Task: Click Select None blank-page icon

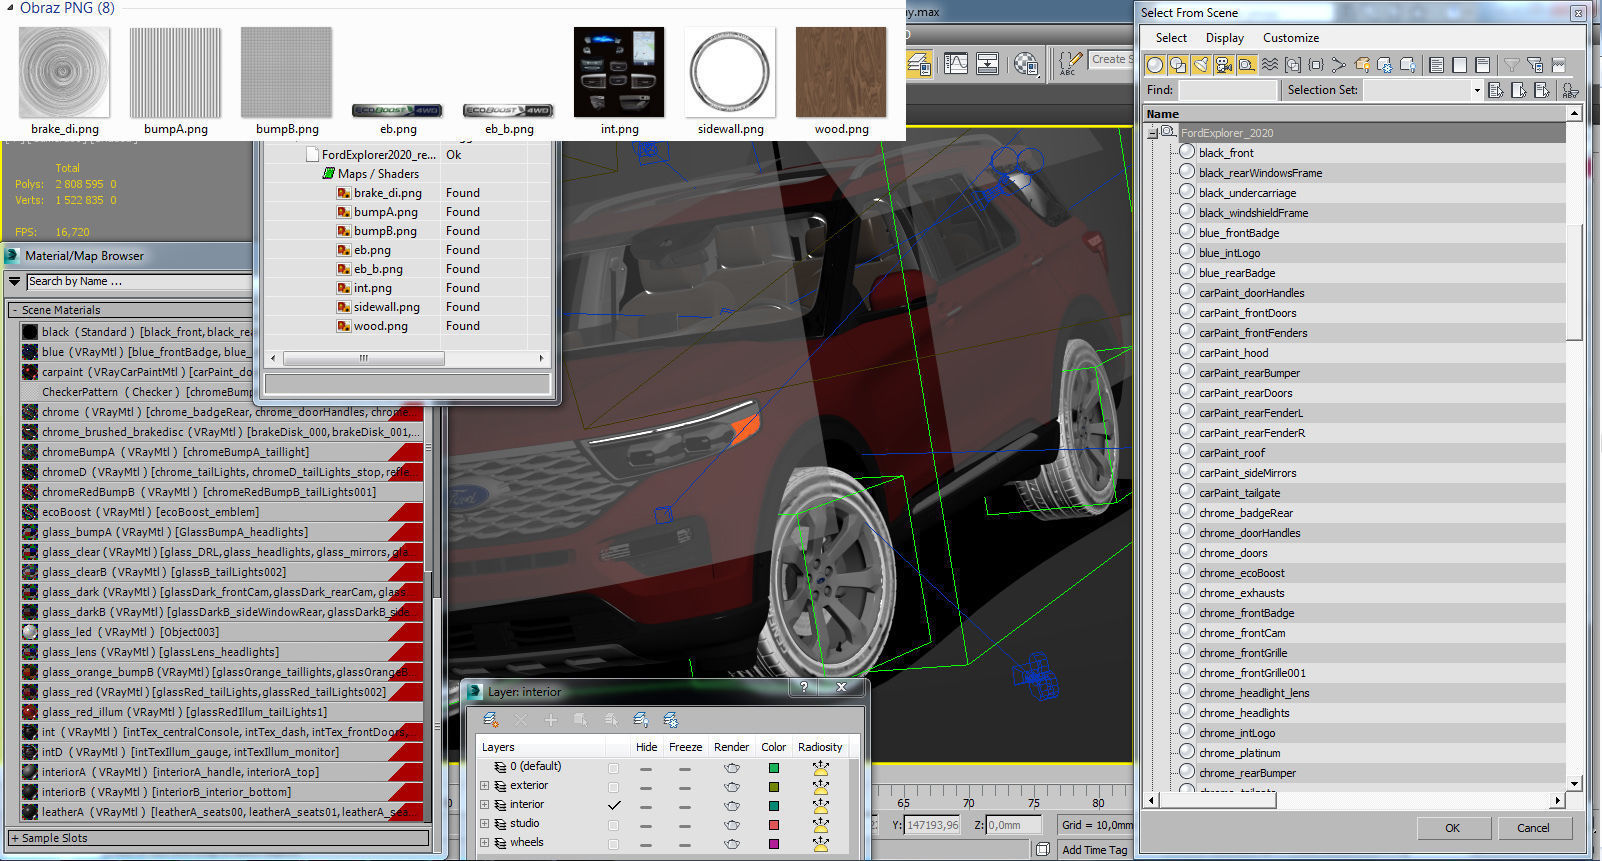Action: click(1460, 65)
